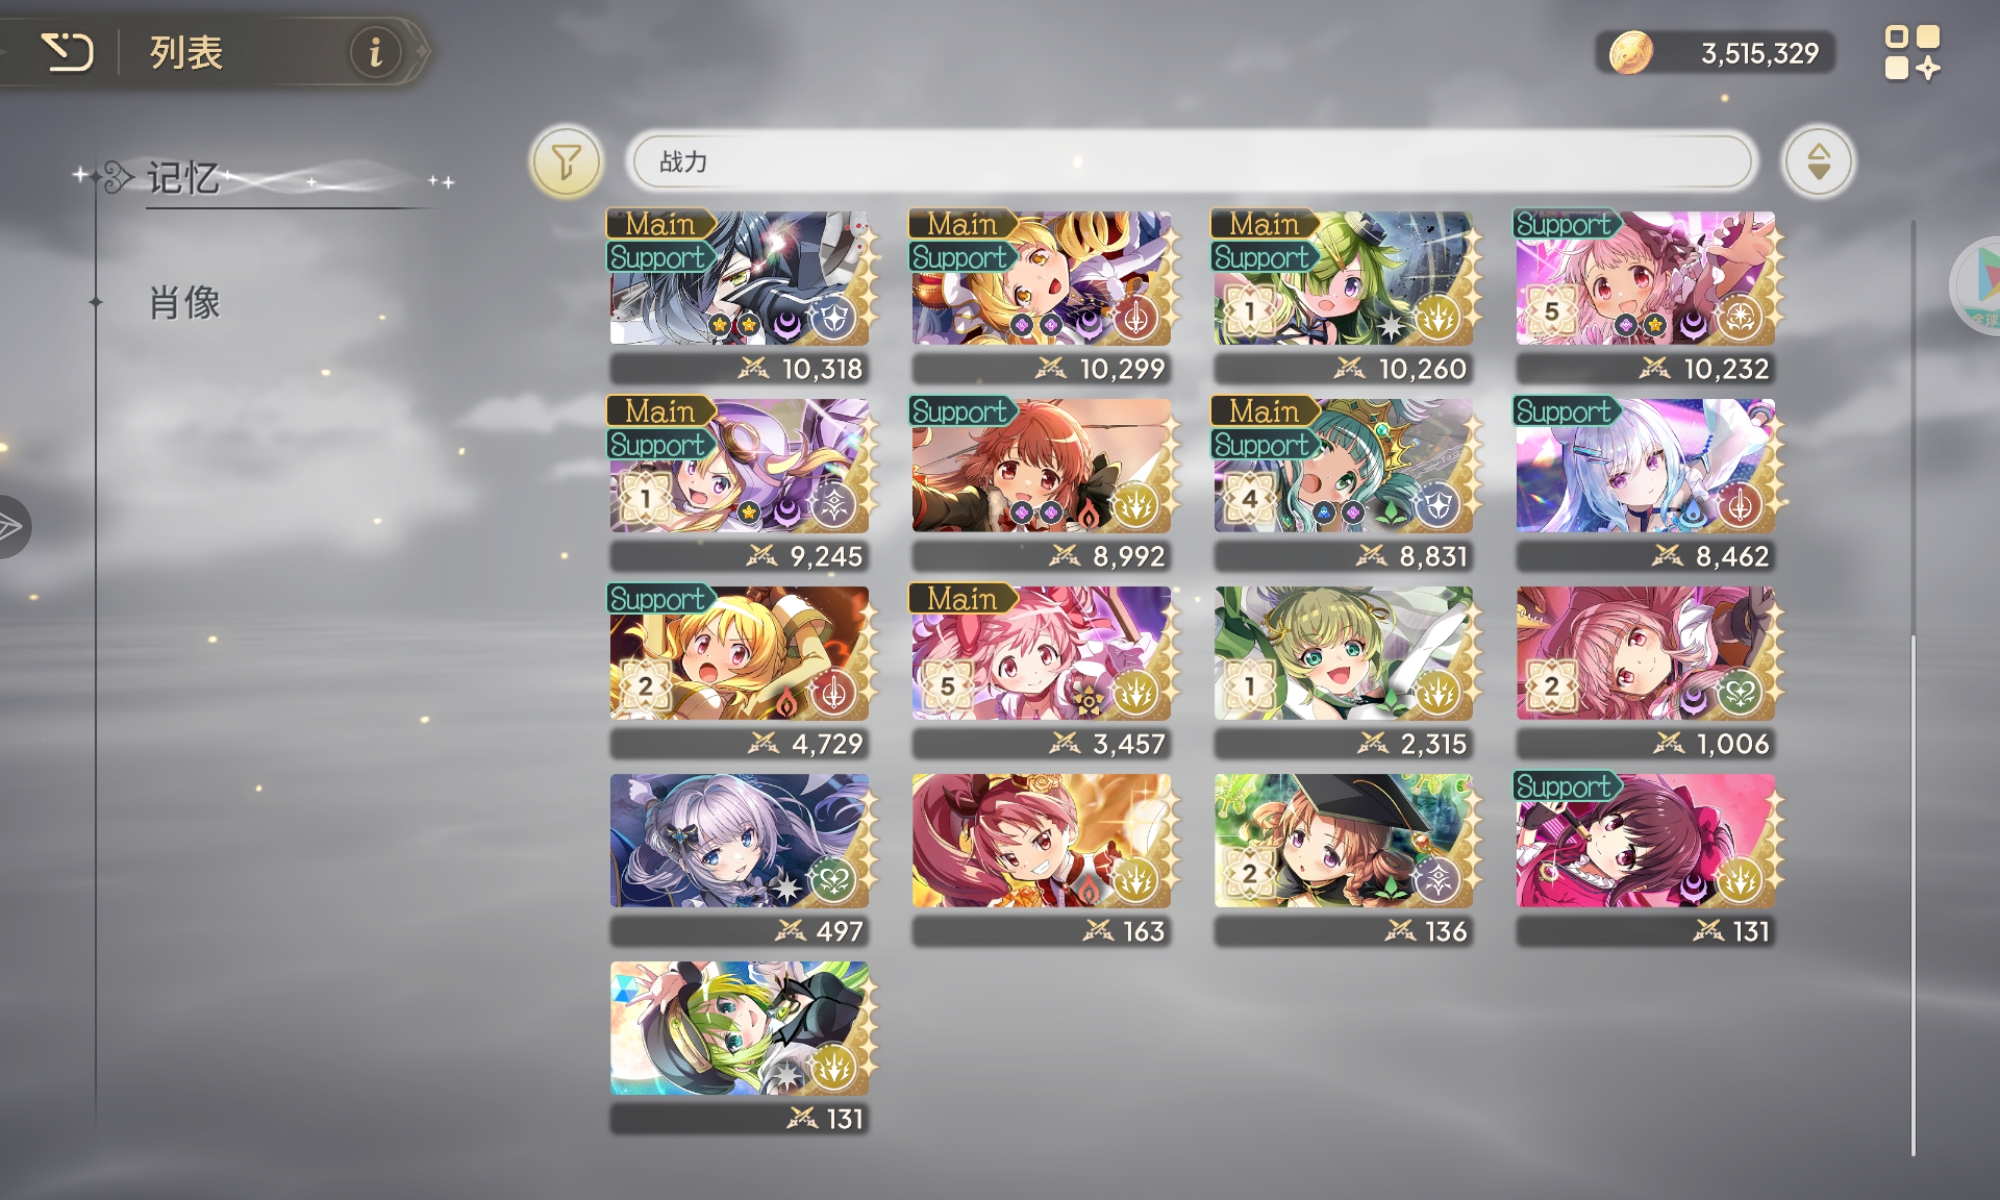
Task: Click the back arrow icon
Action: (x=67, y=51)
